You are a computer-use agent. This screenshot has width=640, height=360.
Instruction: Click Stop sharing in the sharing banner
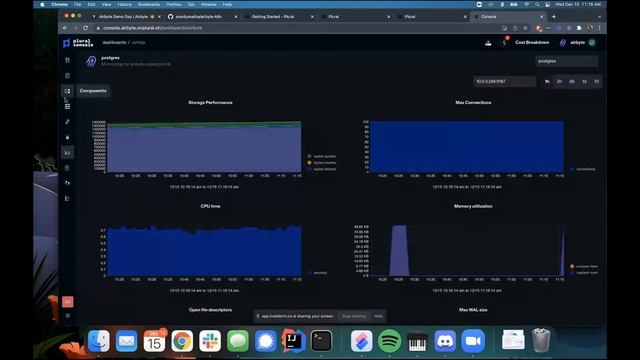[x=354, y=316]
